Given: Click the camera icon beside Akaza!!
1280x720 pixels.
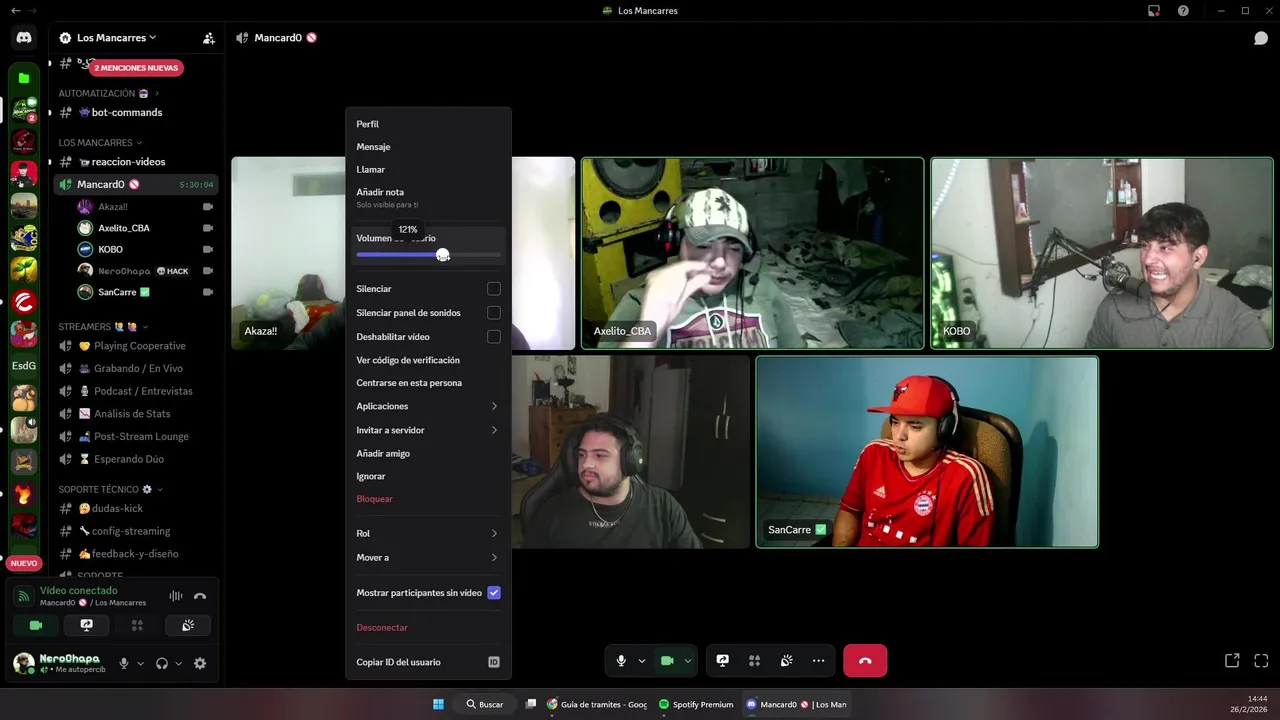Looking at the screenshot, I should click(208, 207).
